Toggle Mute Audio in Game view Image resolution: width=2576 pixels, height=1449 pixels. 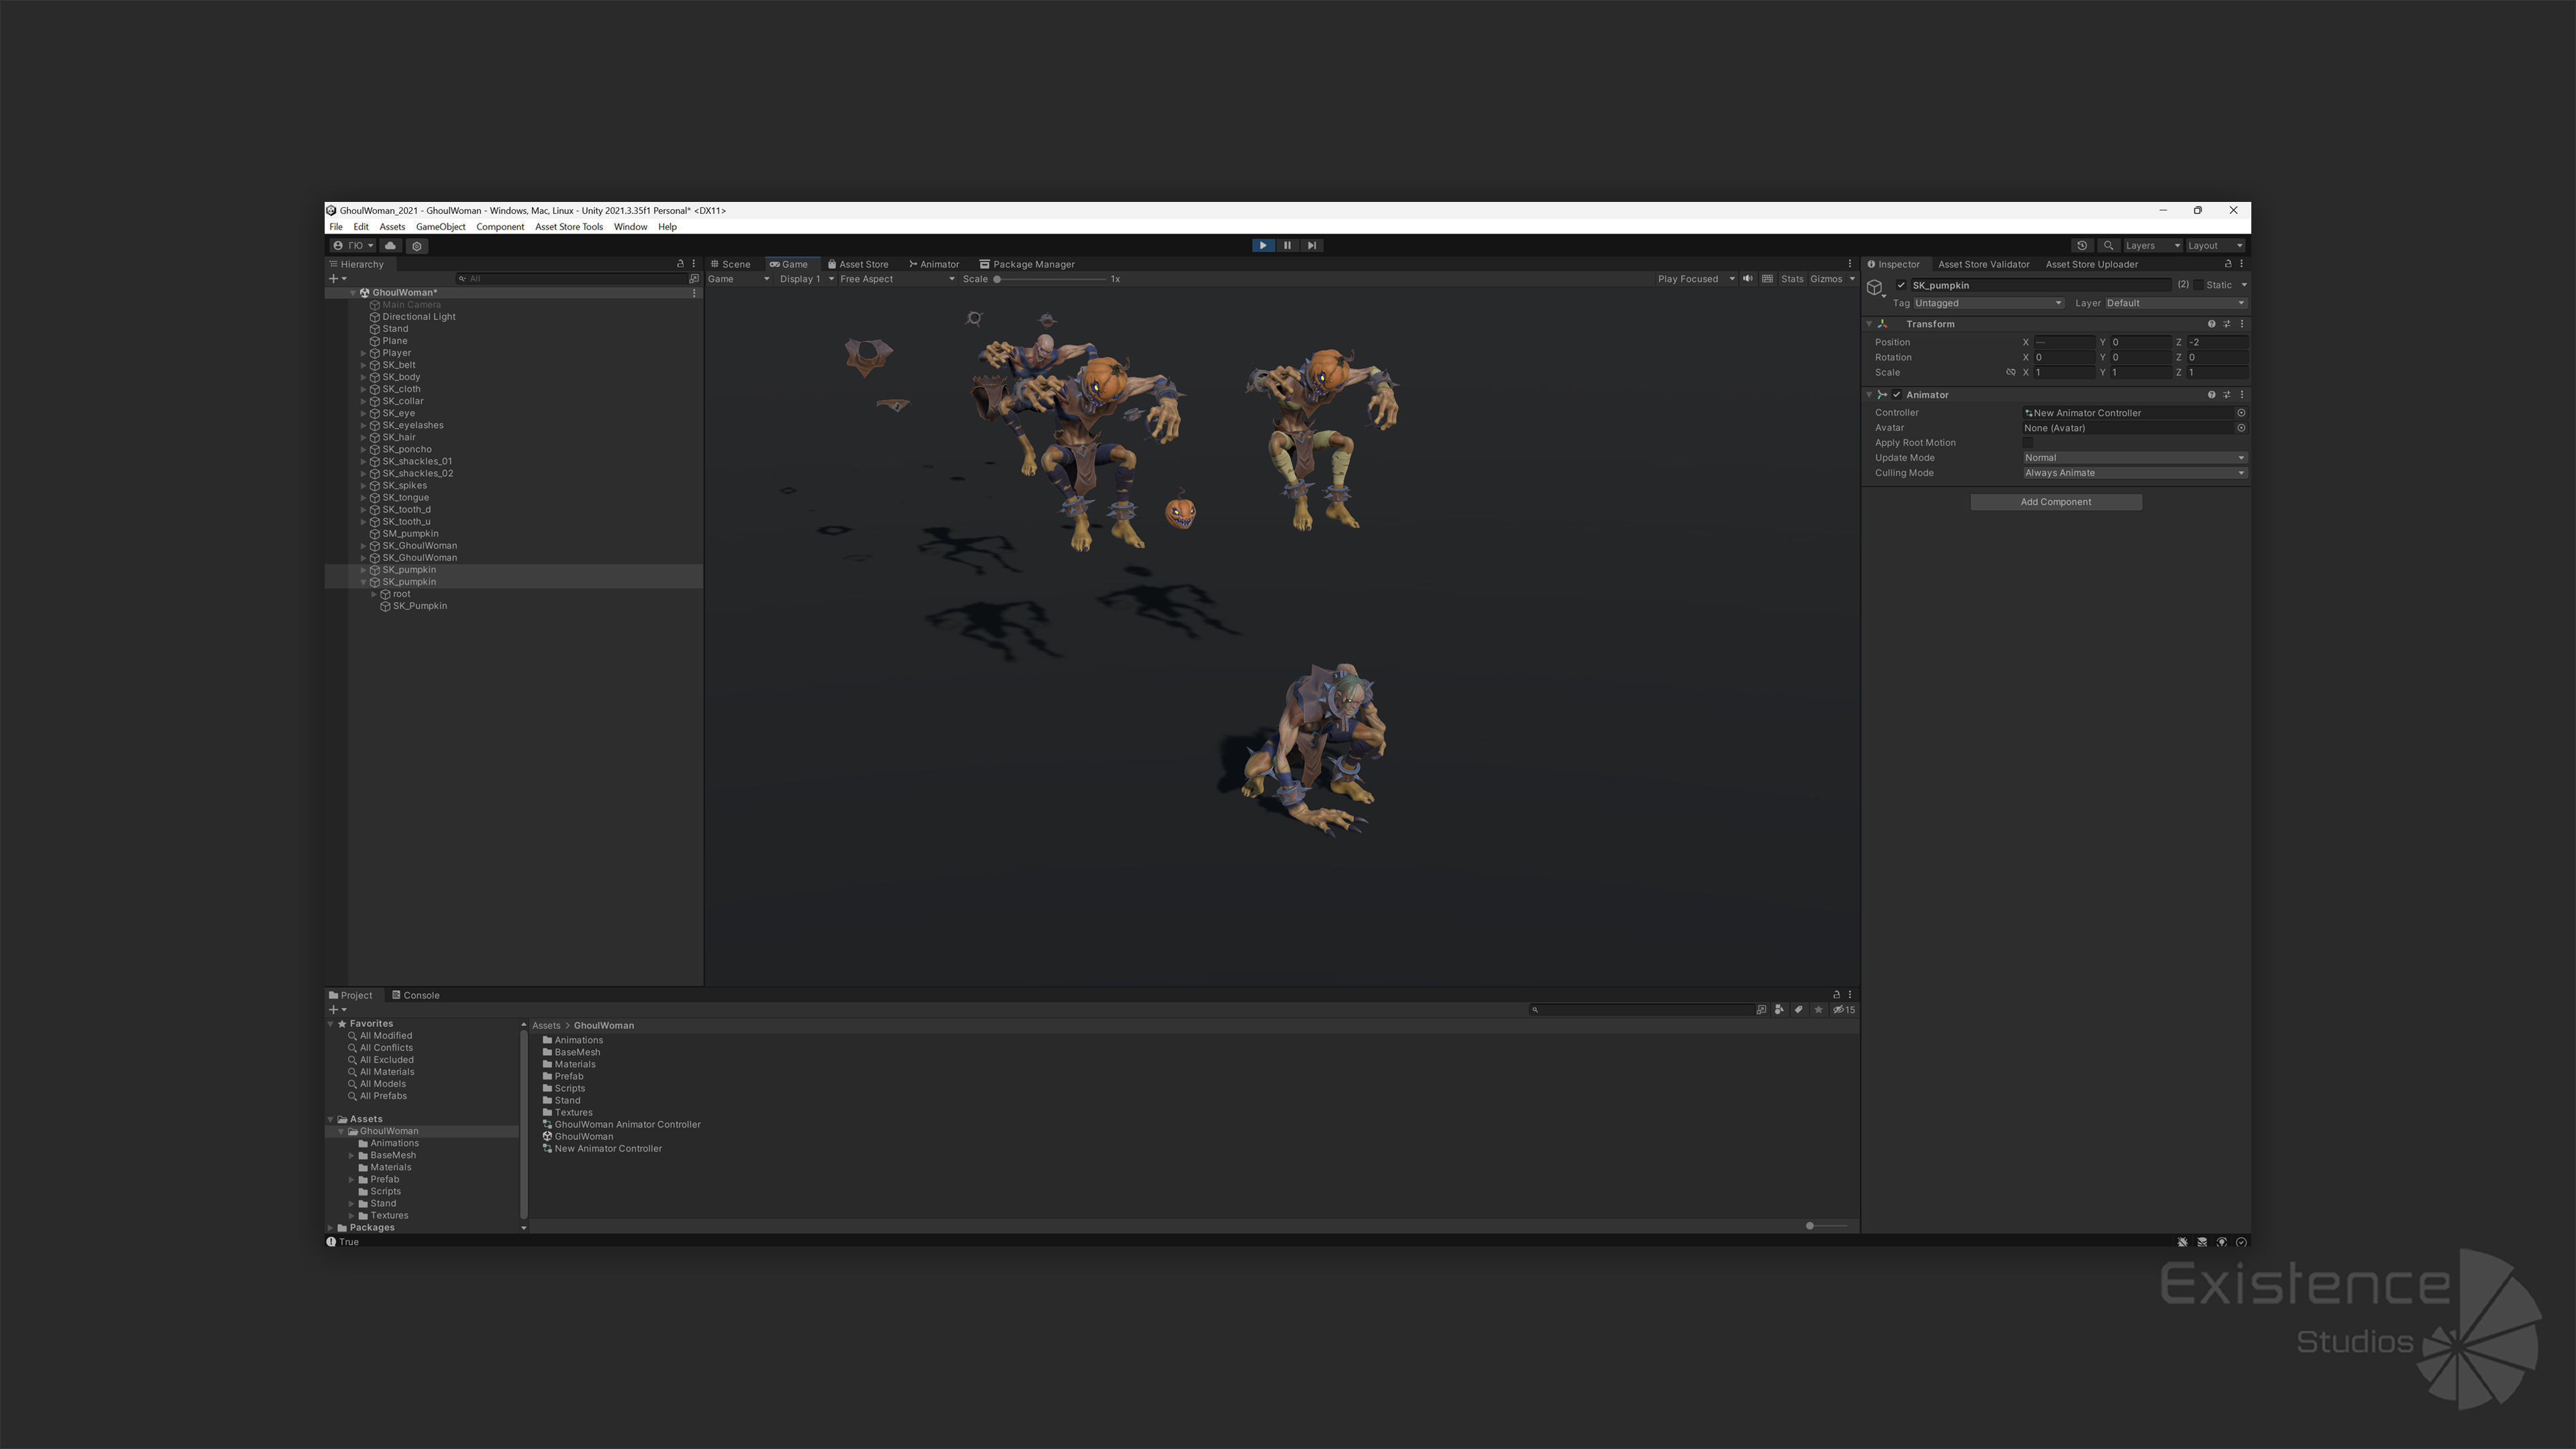1747,279
